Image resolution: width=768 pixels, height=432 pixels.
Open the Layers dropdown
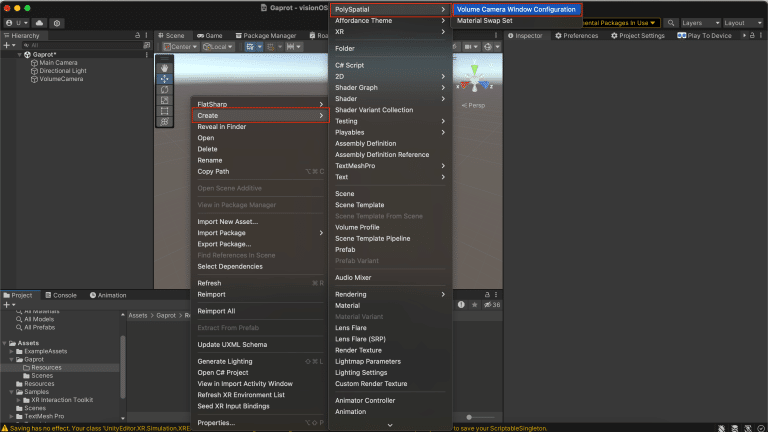[700, 23]
